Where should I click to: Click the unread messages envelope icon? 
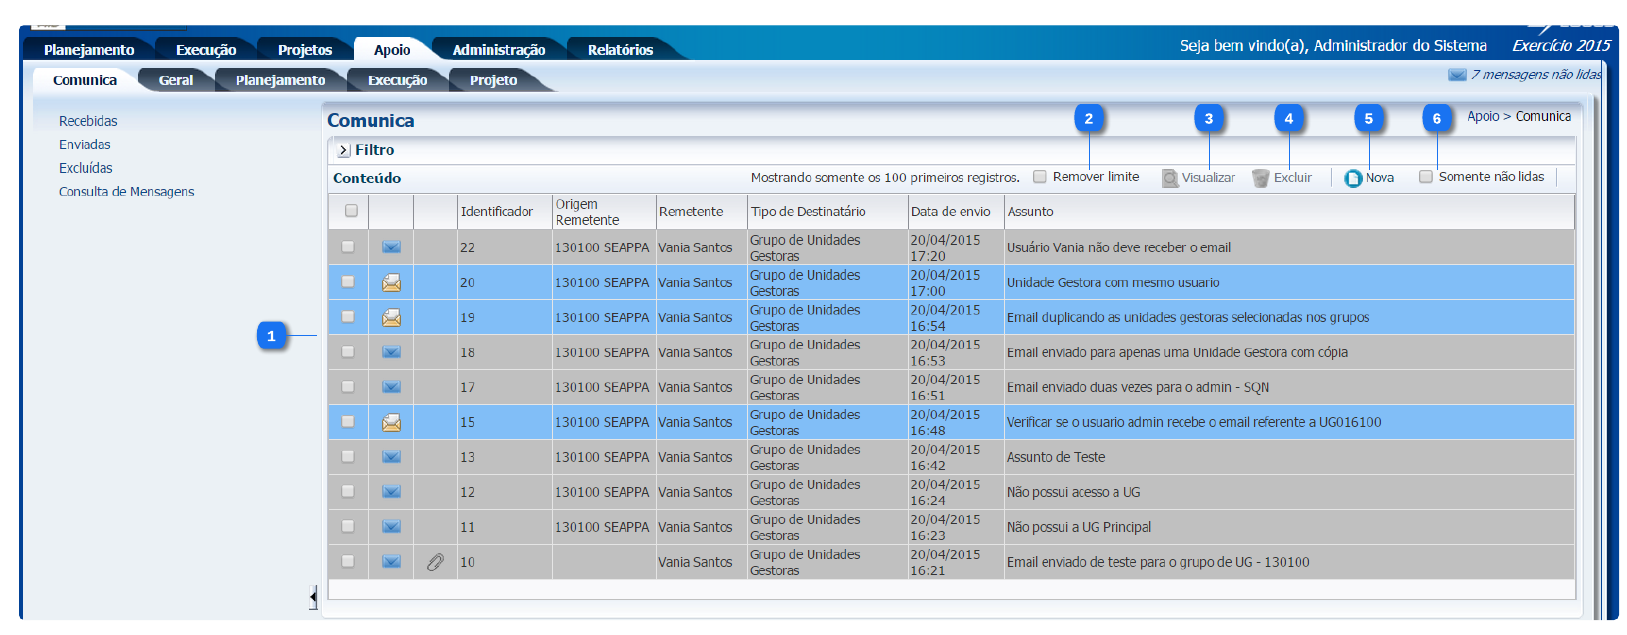[1457, 75]
